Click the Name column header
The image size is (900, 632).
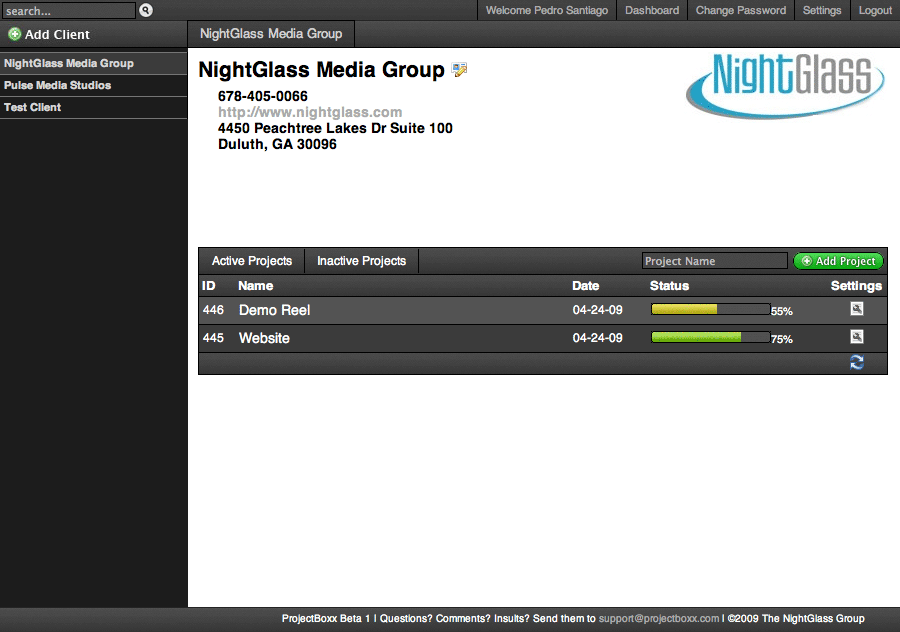click(x=255, y=286)
